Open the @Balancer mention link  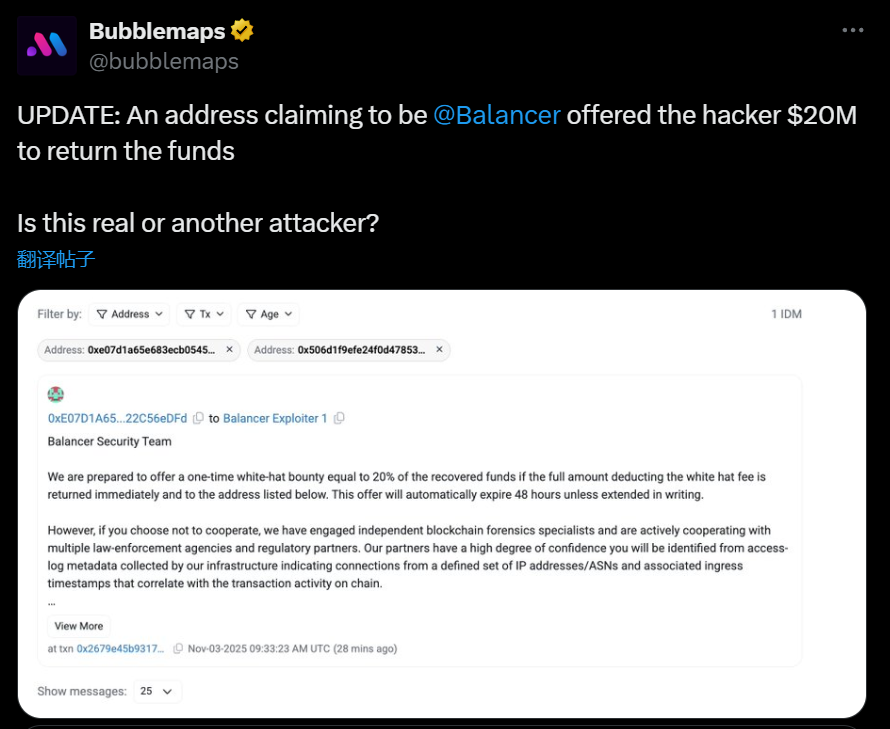(498, 114)
